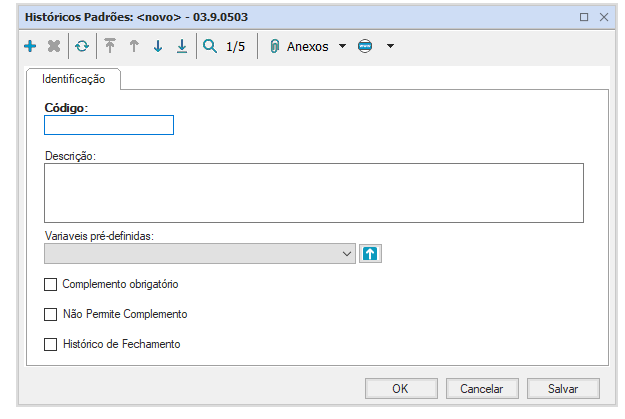625x419 pixels.
Task: Click the gray X delete record icon
Action: [x=54, y=46]
